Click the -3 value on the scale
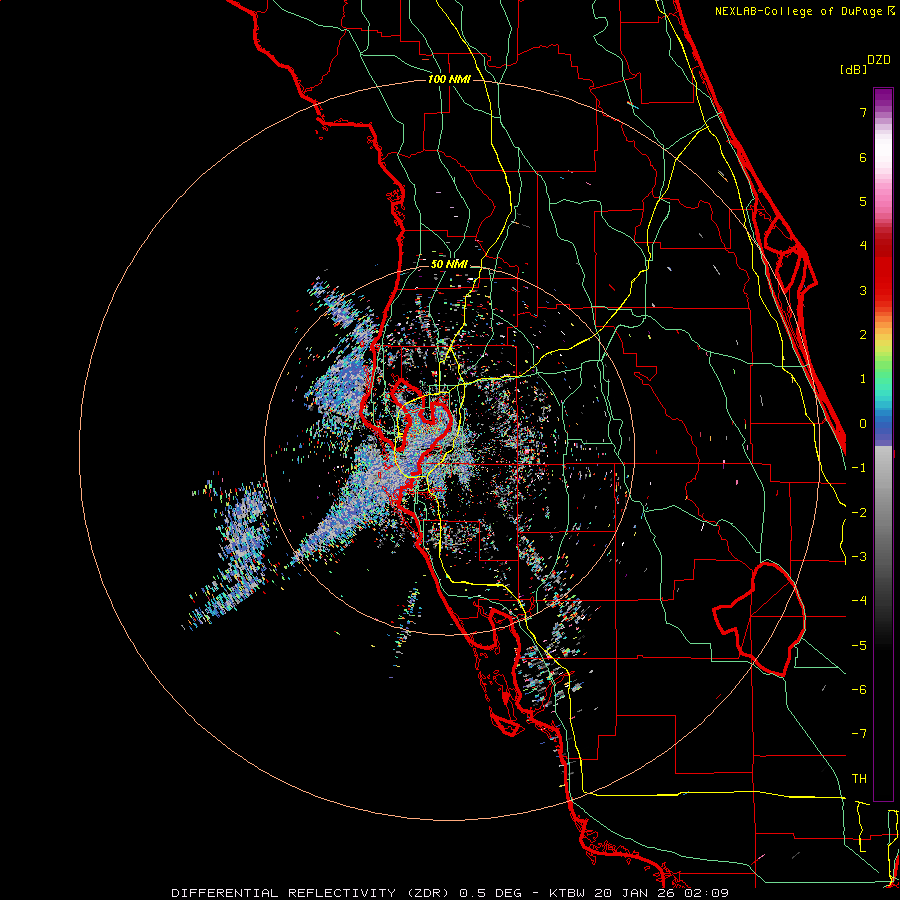This screenshot has height=900, width=900. 859,557
